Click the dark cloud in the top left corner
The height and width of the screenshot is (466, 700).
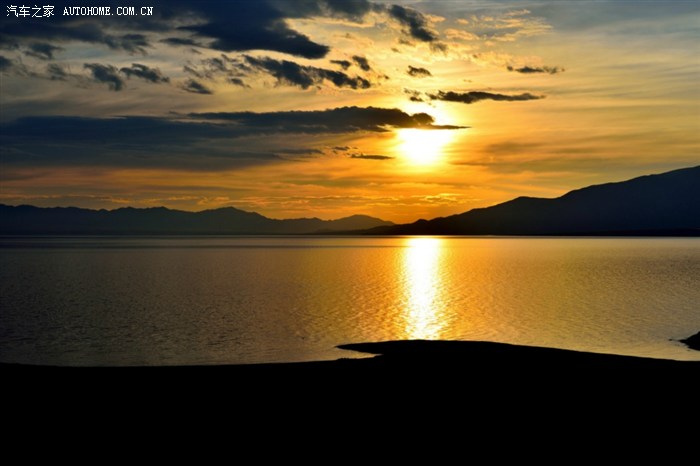[x=40, y=40]
